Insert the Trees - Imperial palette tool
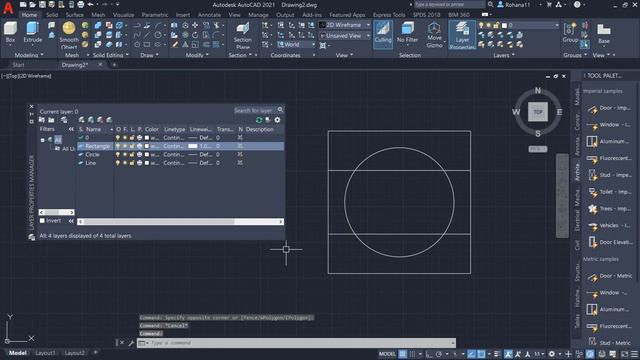Viewport: 640px width, 360px height. point(610,209)
